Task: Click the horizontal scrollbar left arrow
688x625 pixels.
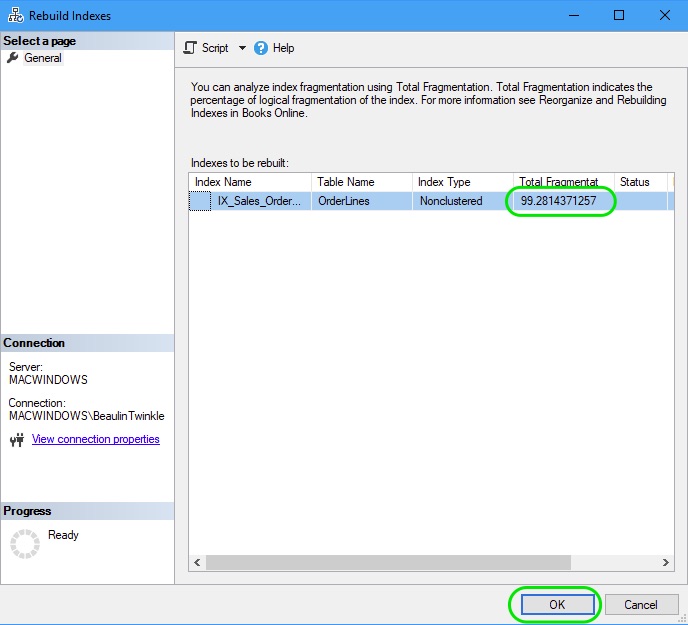Action: pyautogui.click(x=197, y=562)
